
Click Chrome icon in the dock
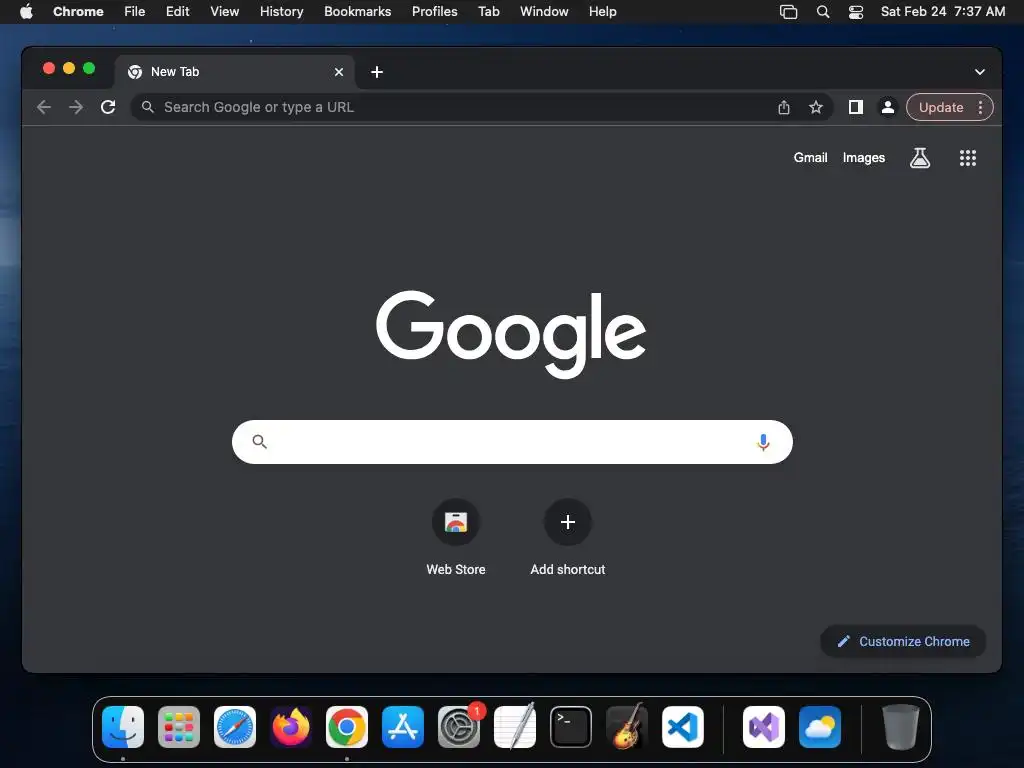click(347, 727)
